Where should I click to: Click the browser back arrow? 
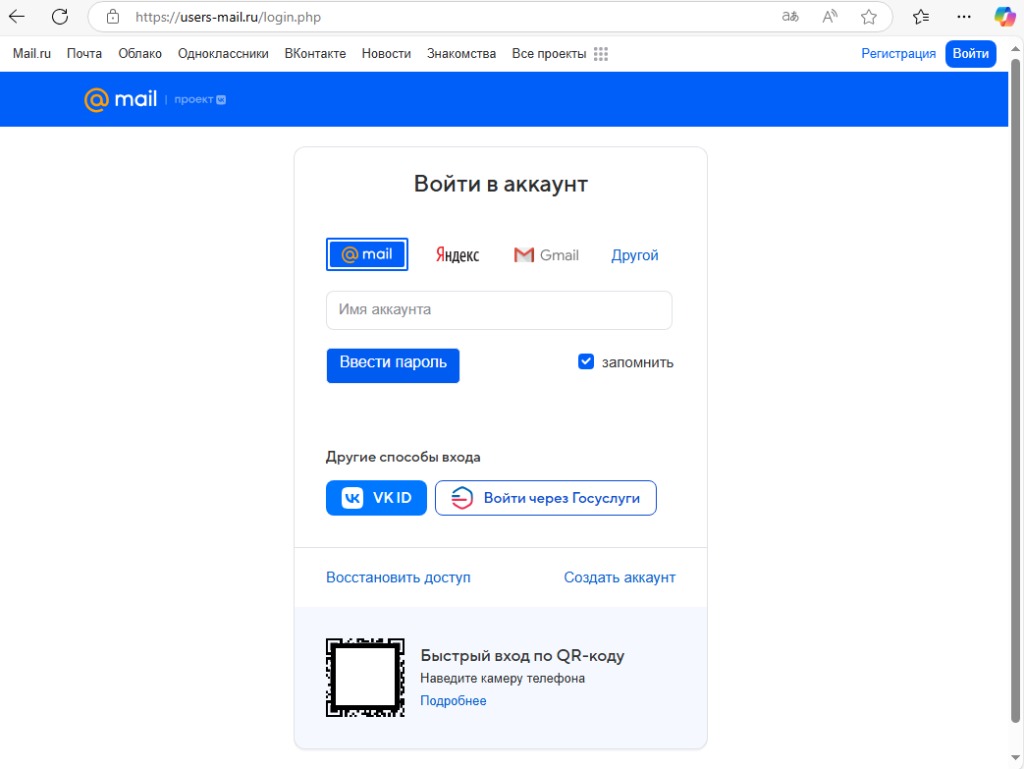pos(17,17)
